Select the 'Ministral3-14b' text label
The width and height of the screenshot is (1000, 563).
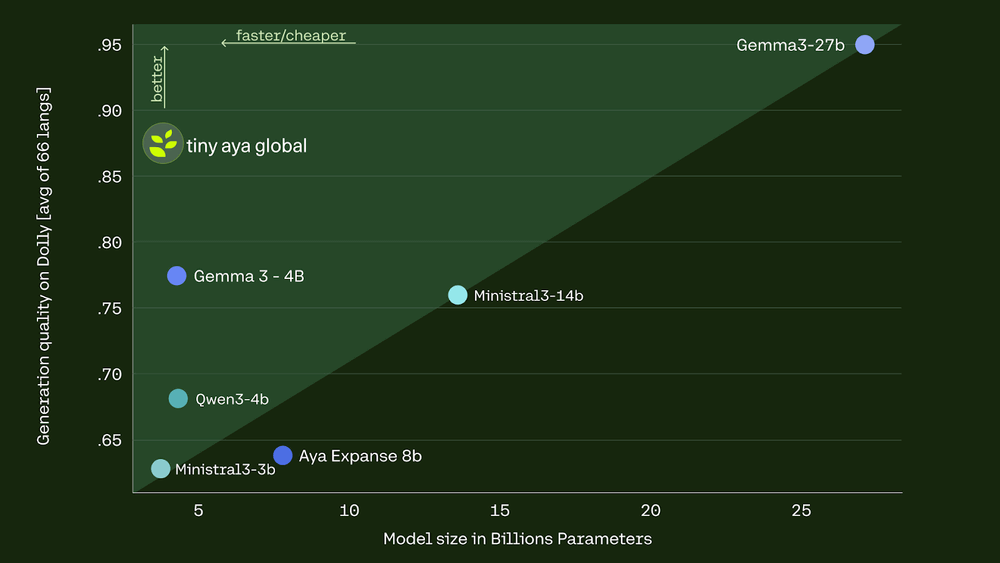[x=528, y=296]
